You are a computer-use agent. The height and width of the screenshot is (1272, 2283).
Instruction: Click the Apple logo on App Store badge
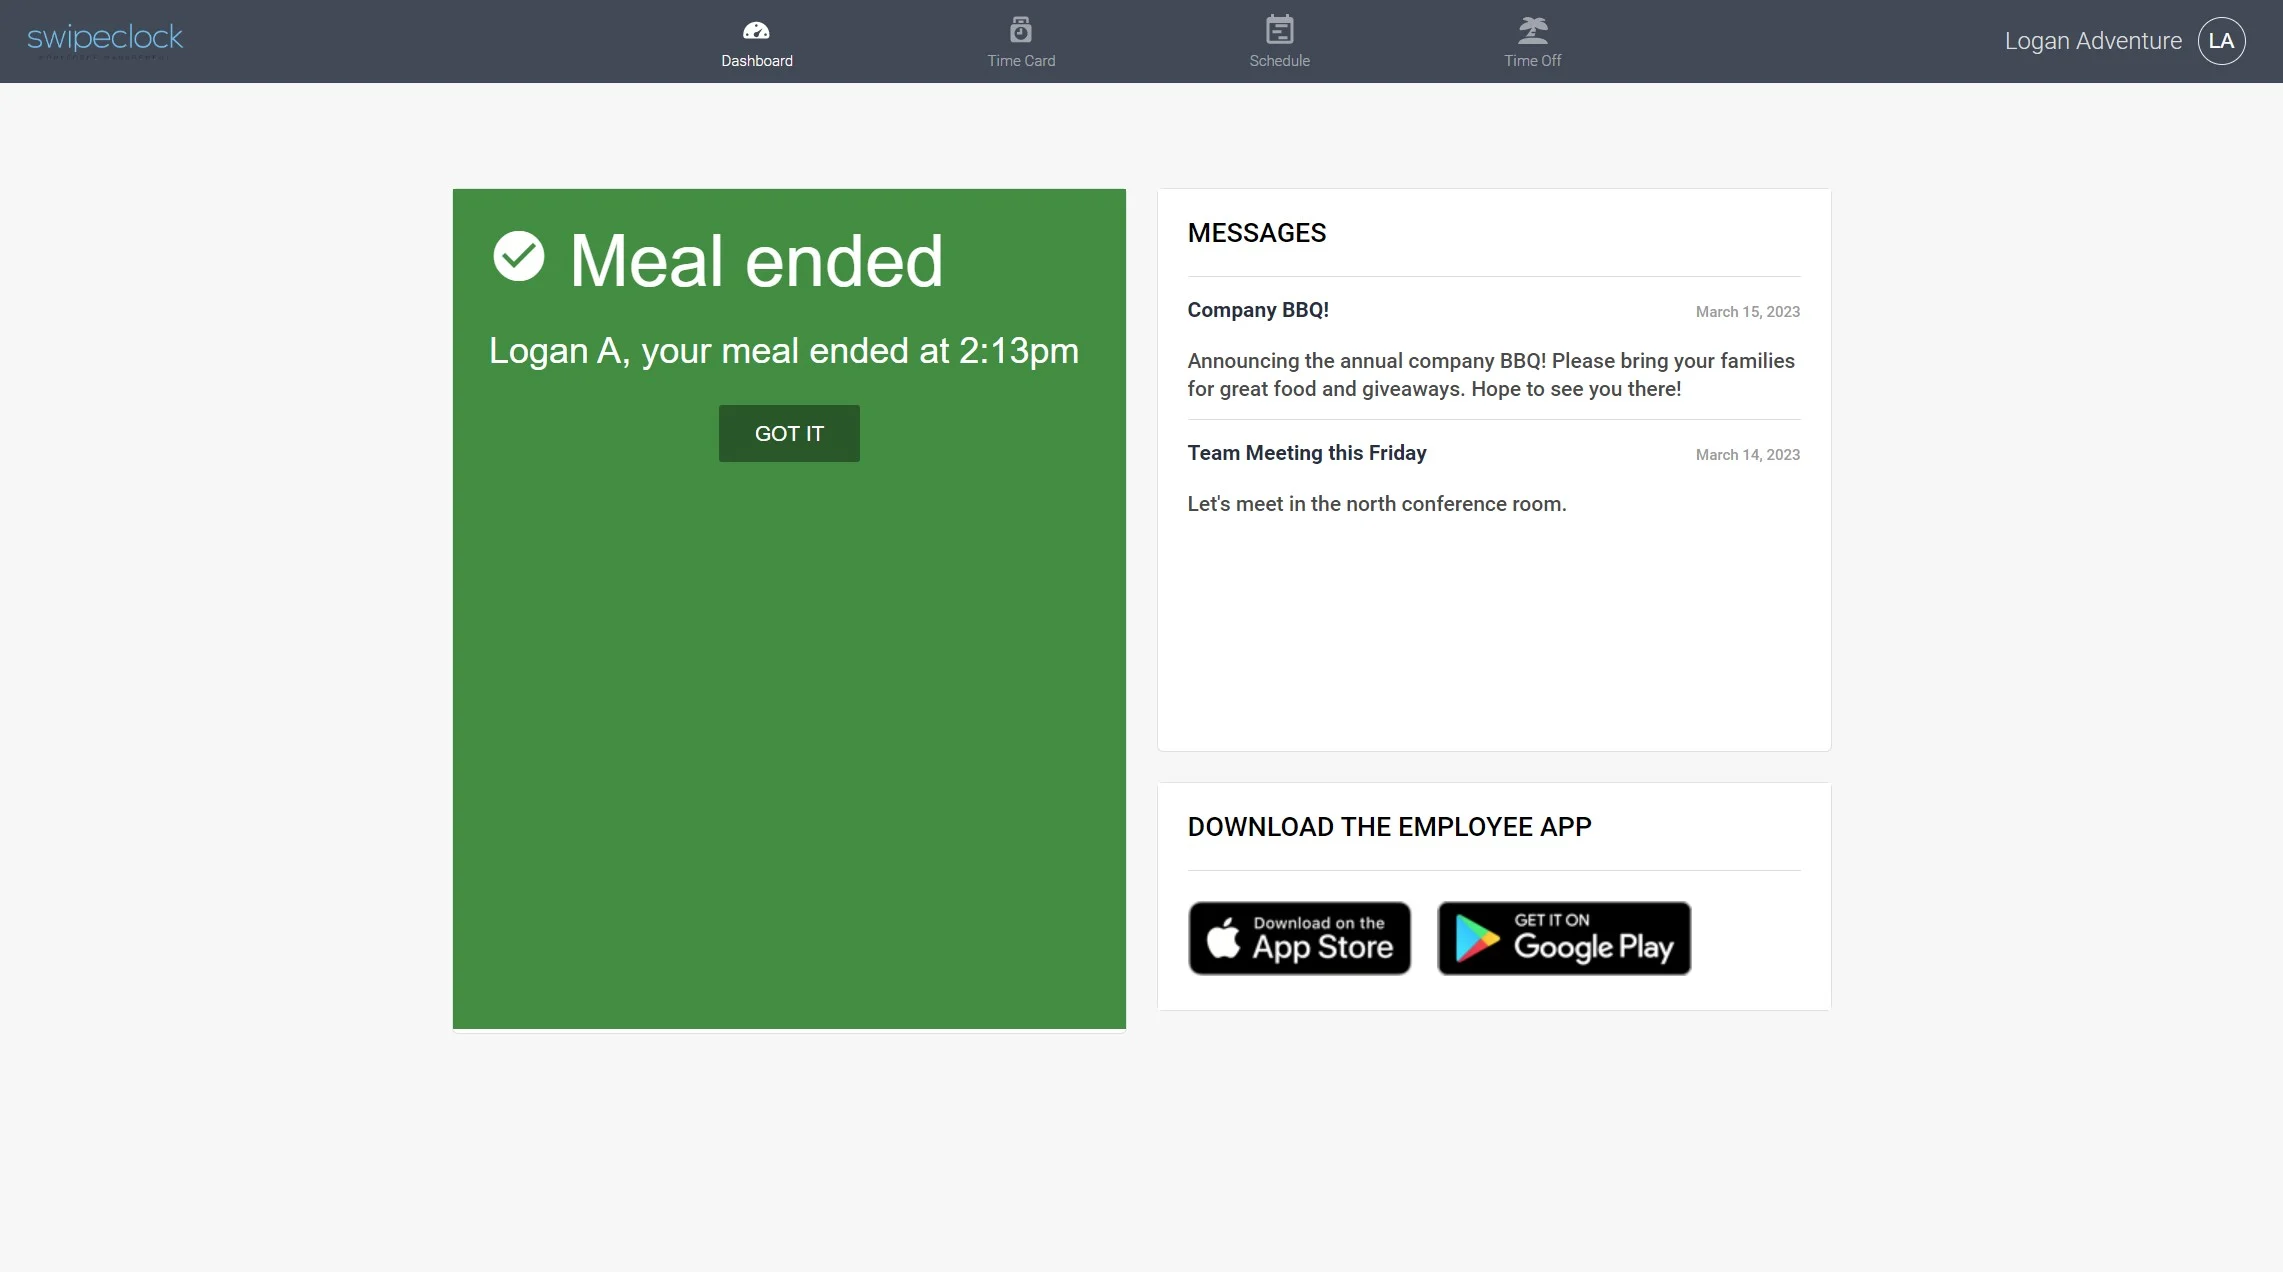[1223, 939]
